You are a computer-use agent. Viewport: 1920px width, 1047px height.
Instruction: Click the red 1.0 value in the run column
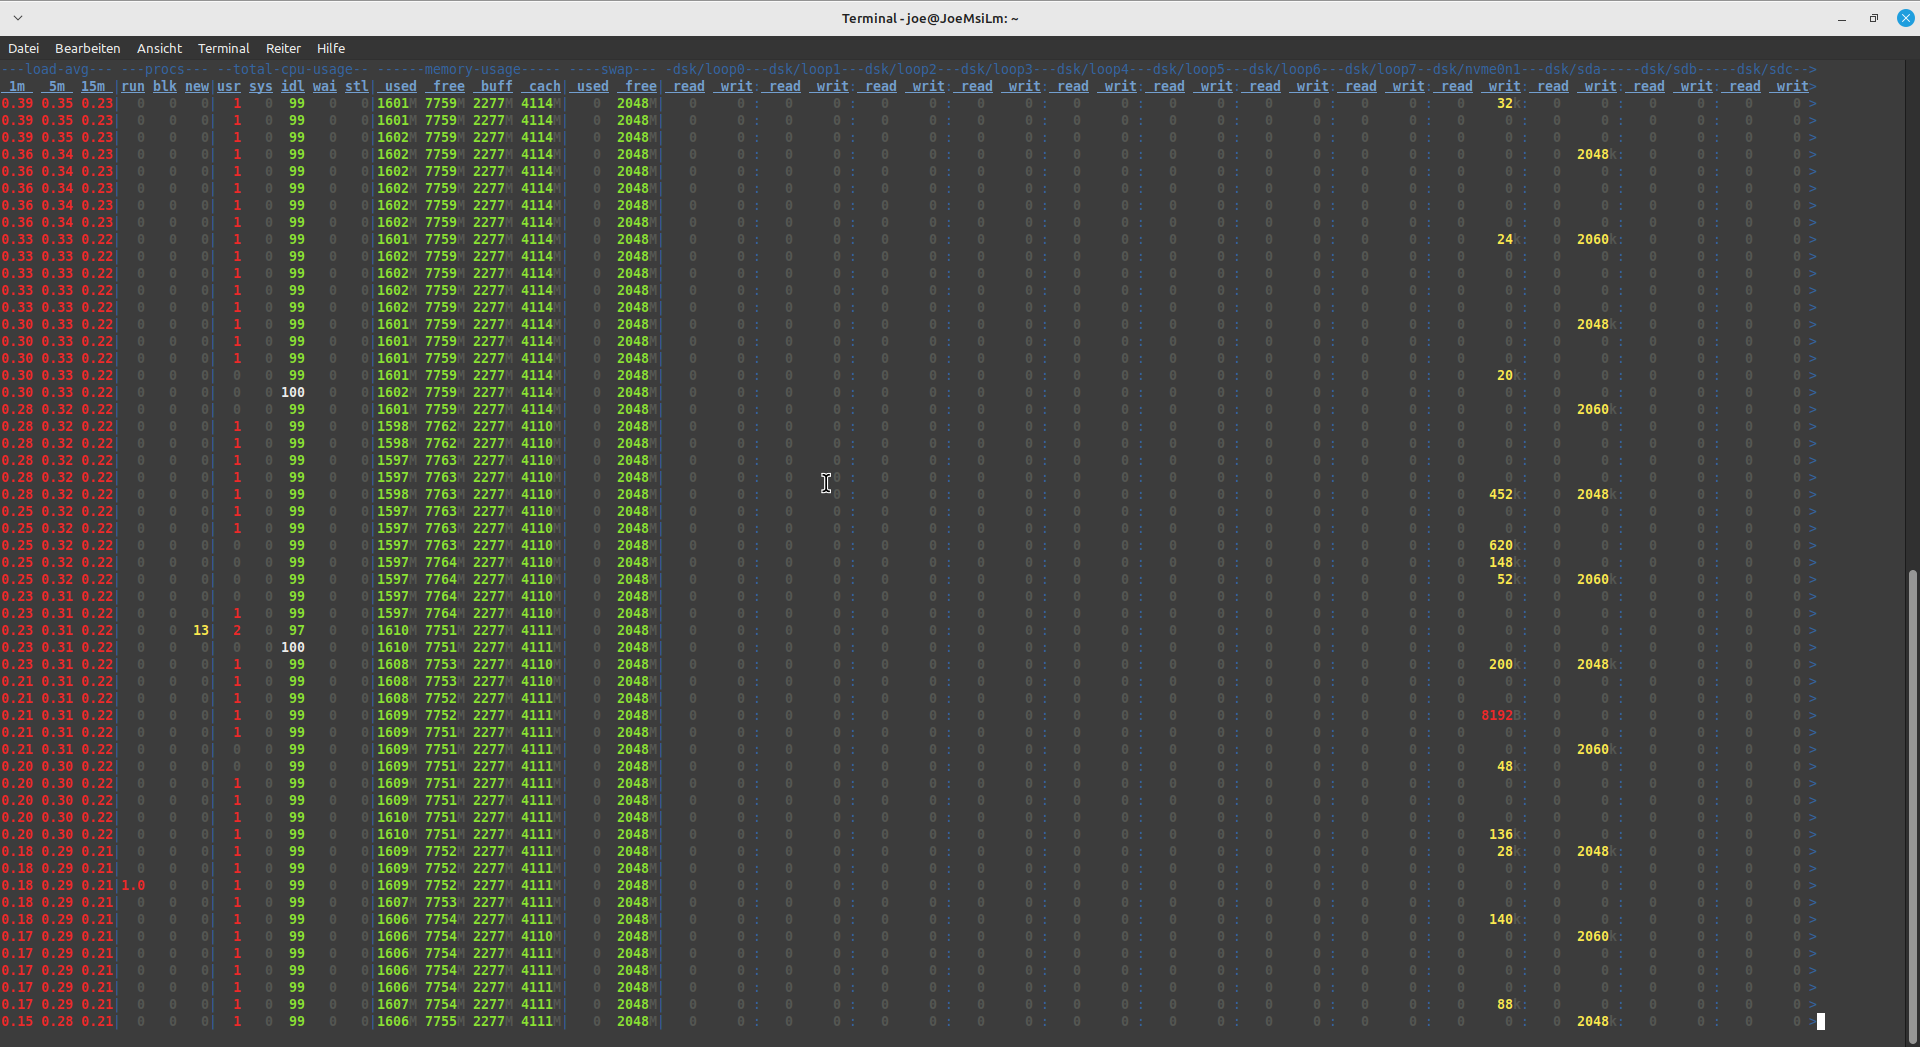pyautogui.click(x=133, y=885)
